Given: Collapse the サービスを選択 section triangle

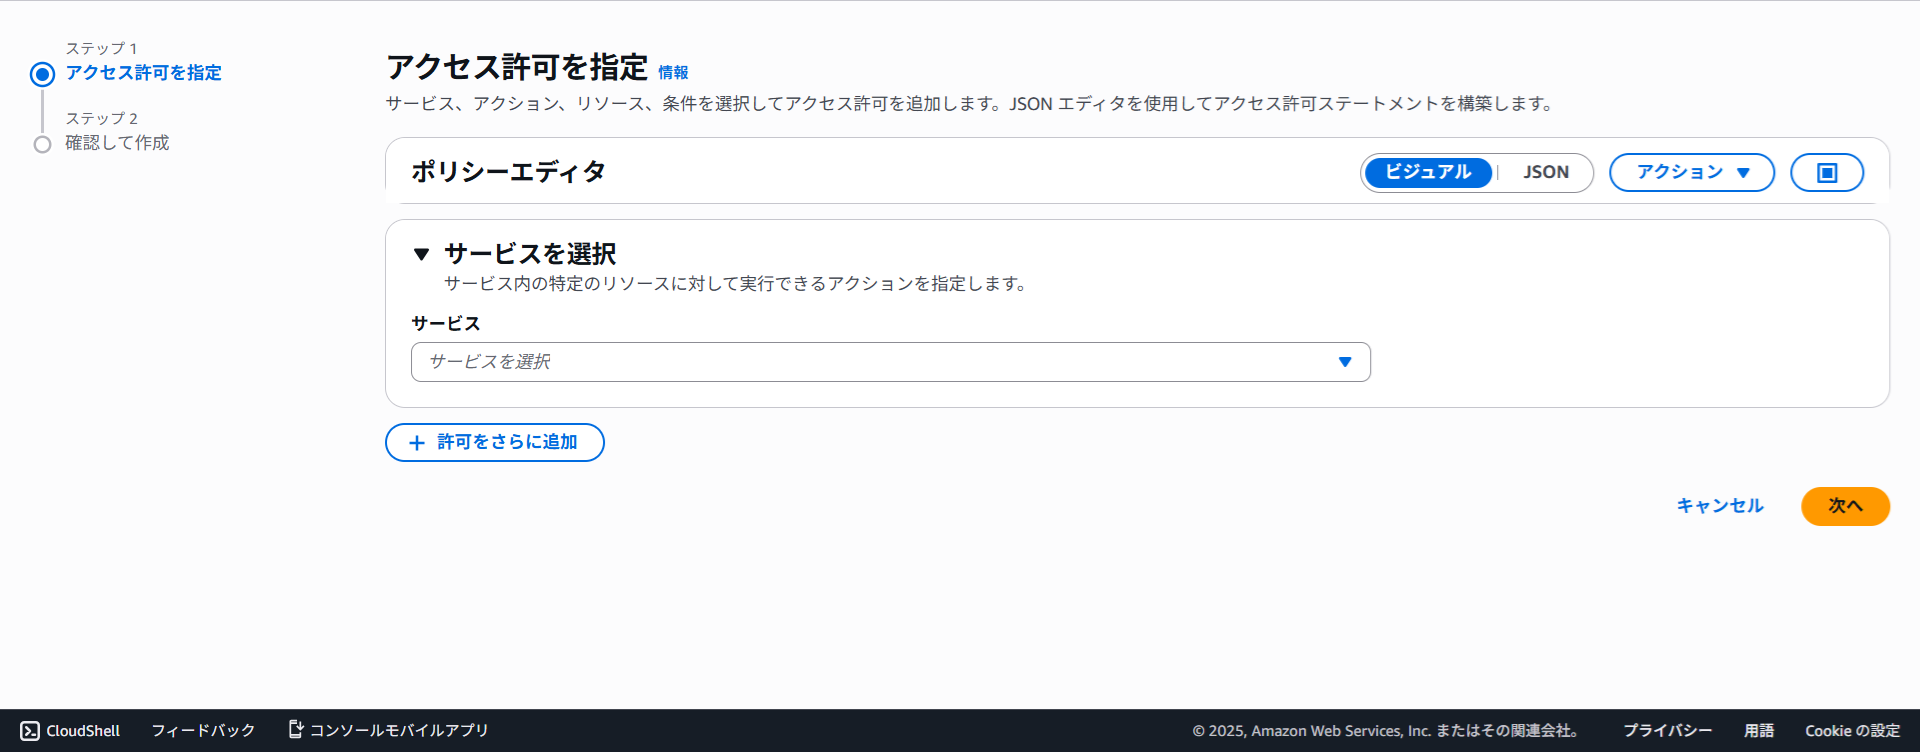Looking at the screenshot, I should pyautogui.click(x=421, y=254).
